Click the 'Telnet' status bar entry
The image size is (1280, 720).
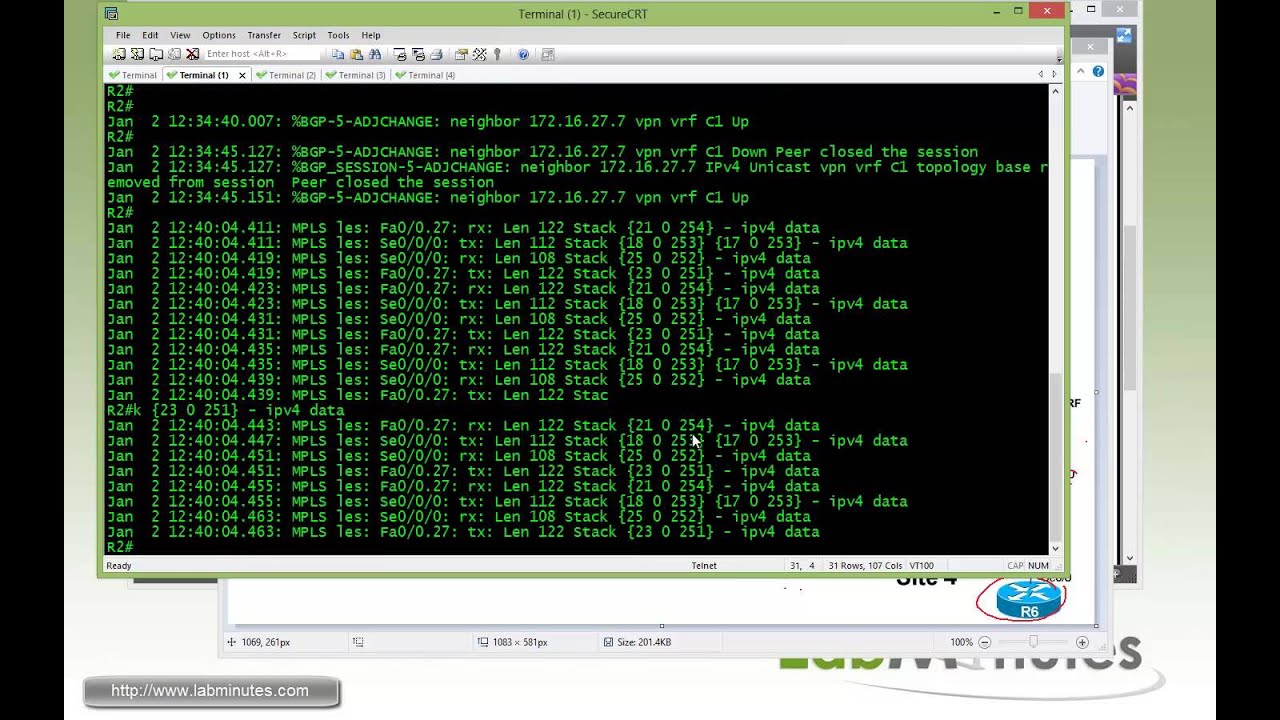click(704, 566)
